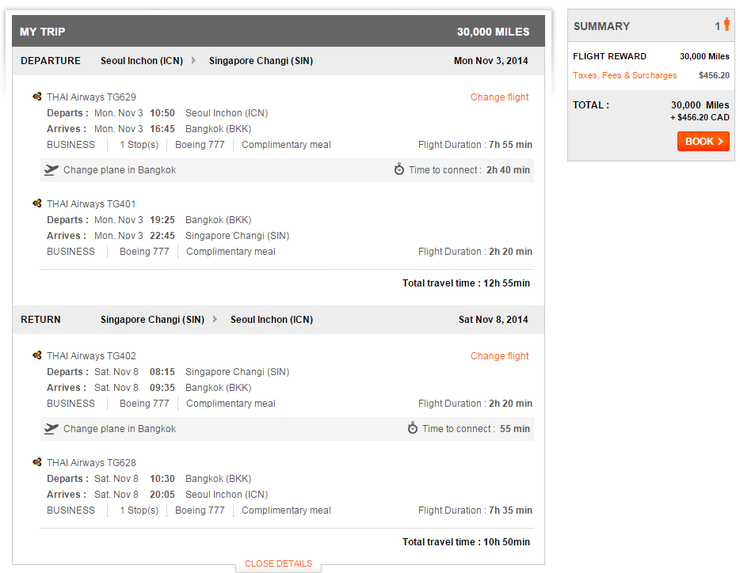Click the arrow between Seoul and Singapore in Departure

pos(194,61)
